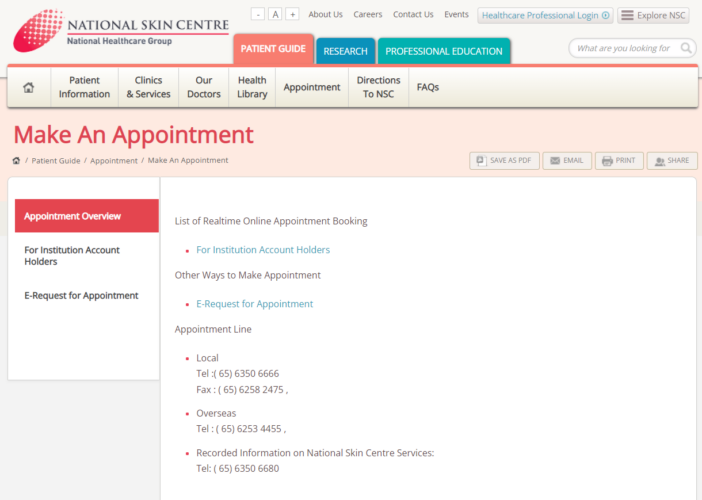Open the Events link

point(456,14)
